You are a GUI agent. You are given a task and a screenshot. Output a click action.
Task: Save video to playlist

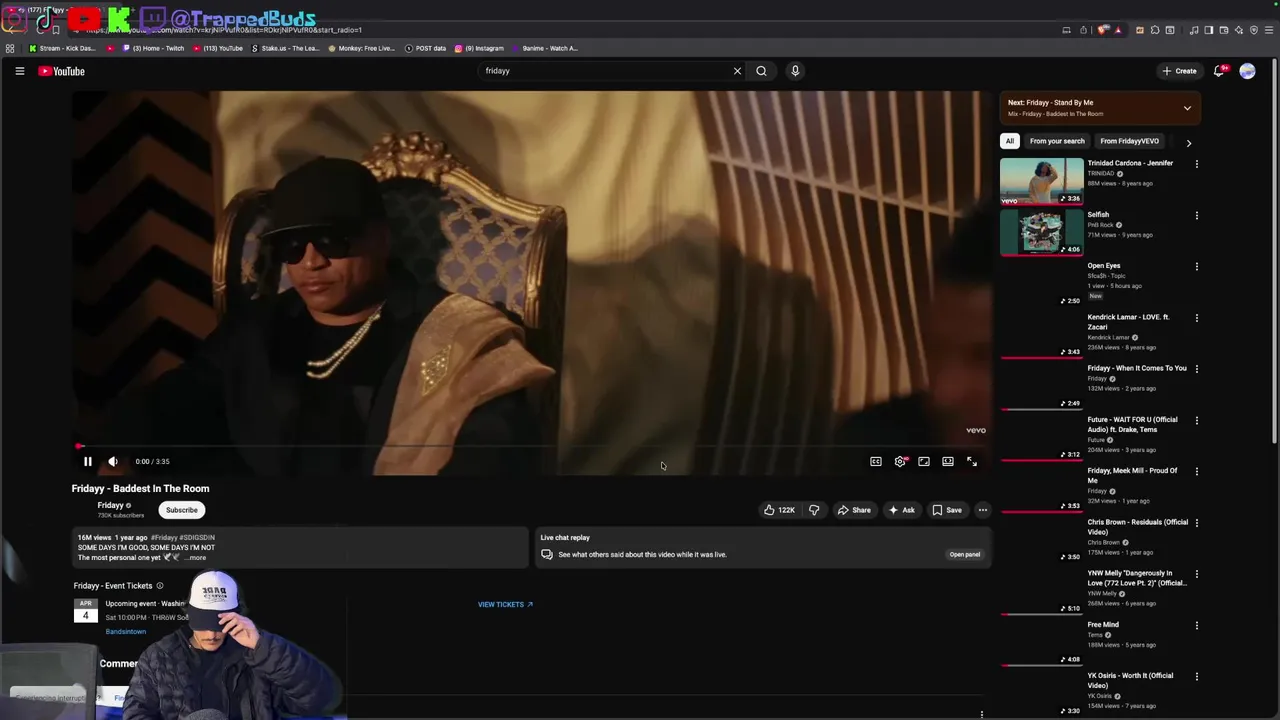pos(947,510)
